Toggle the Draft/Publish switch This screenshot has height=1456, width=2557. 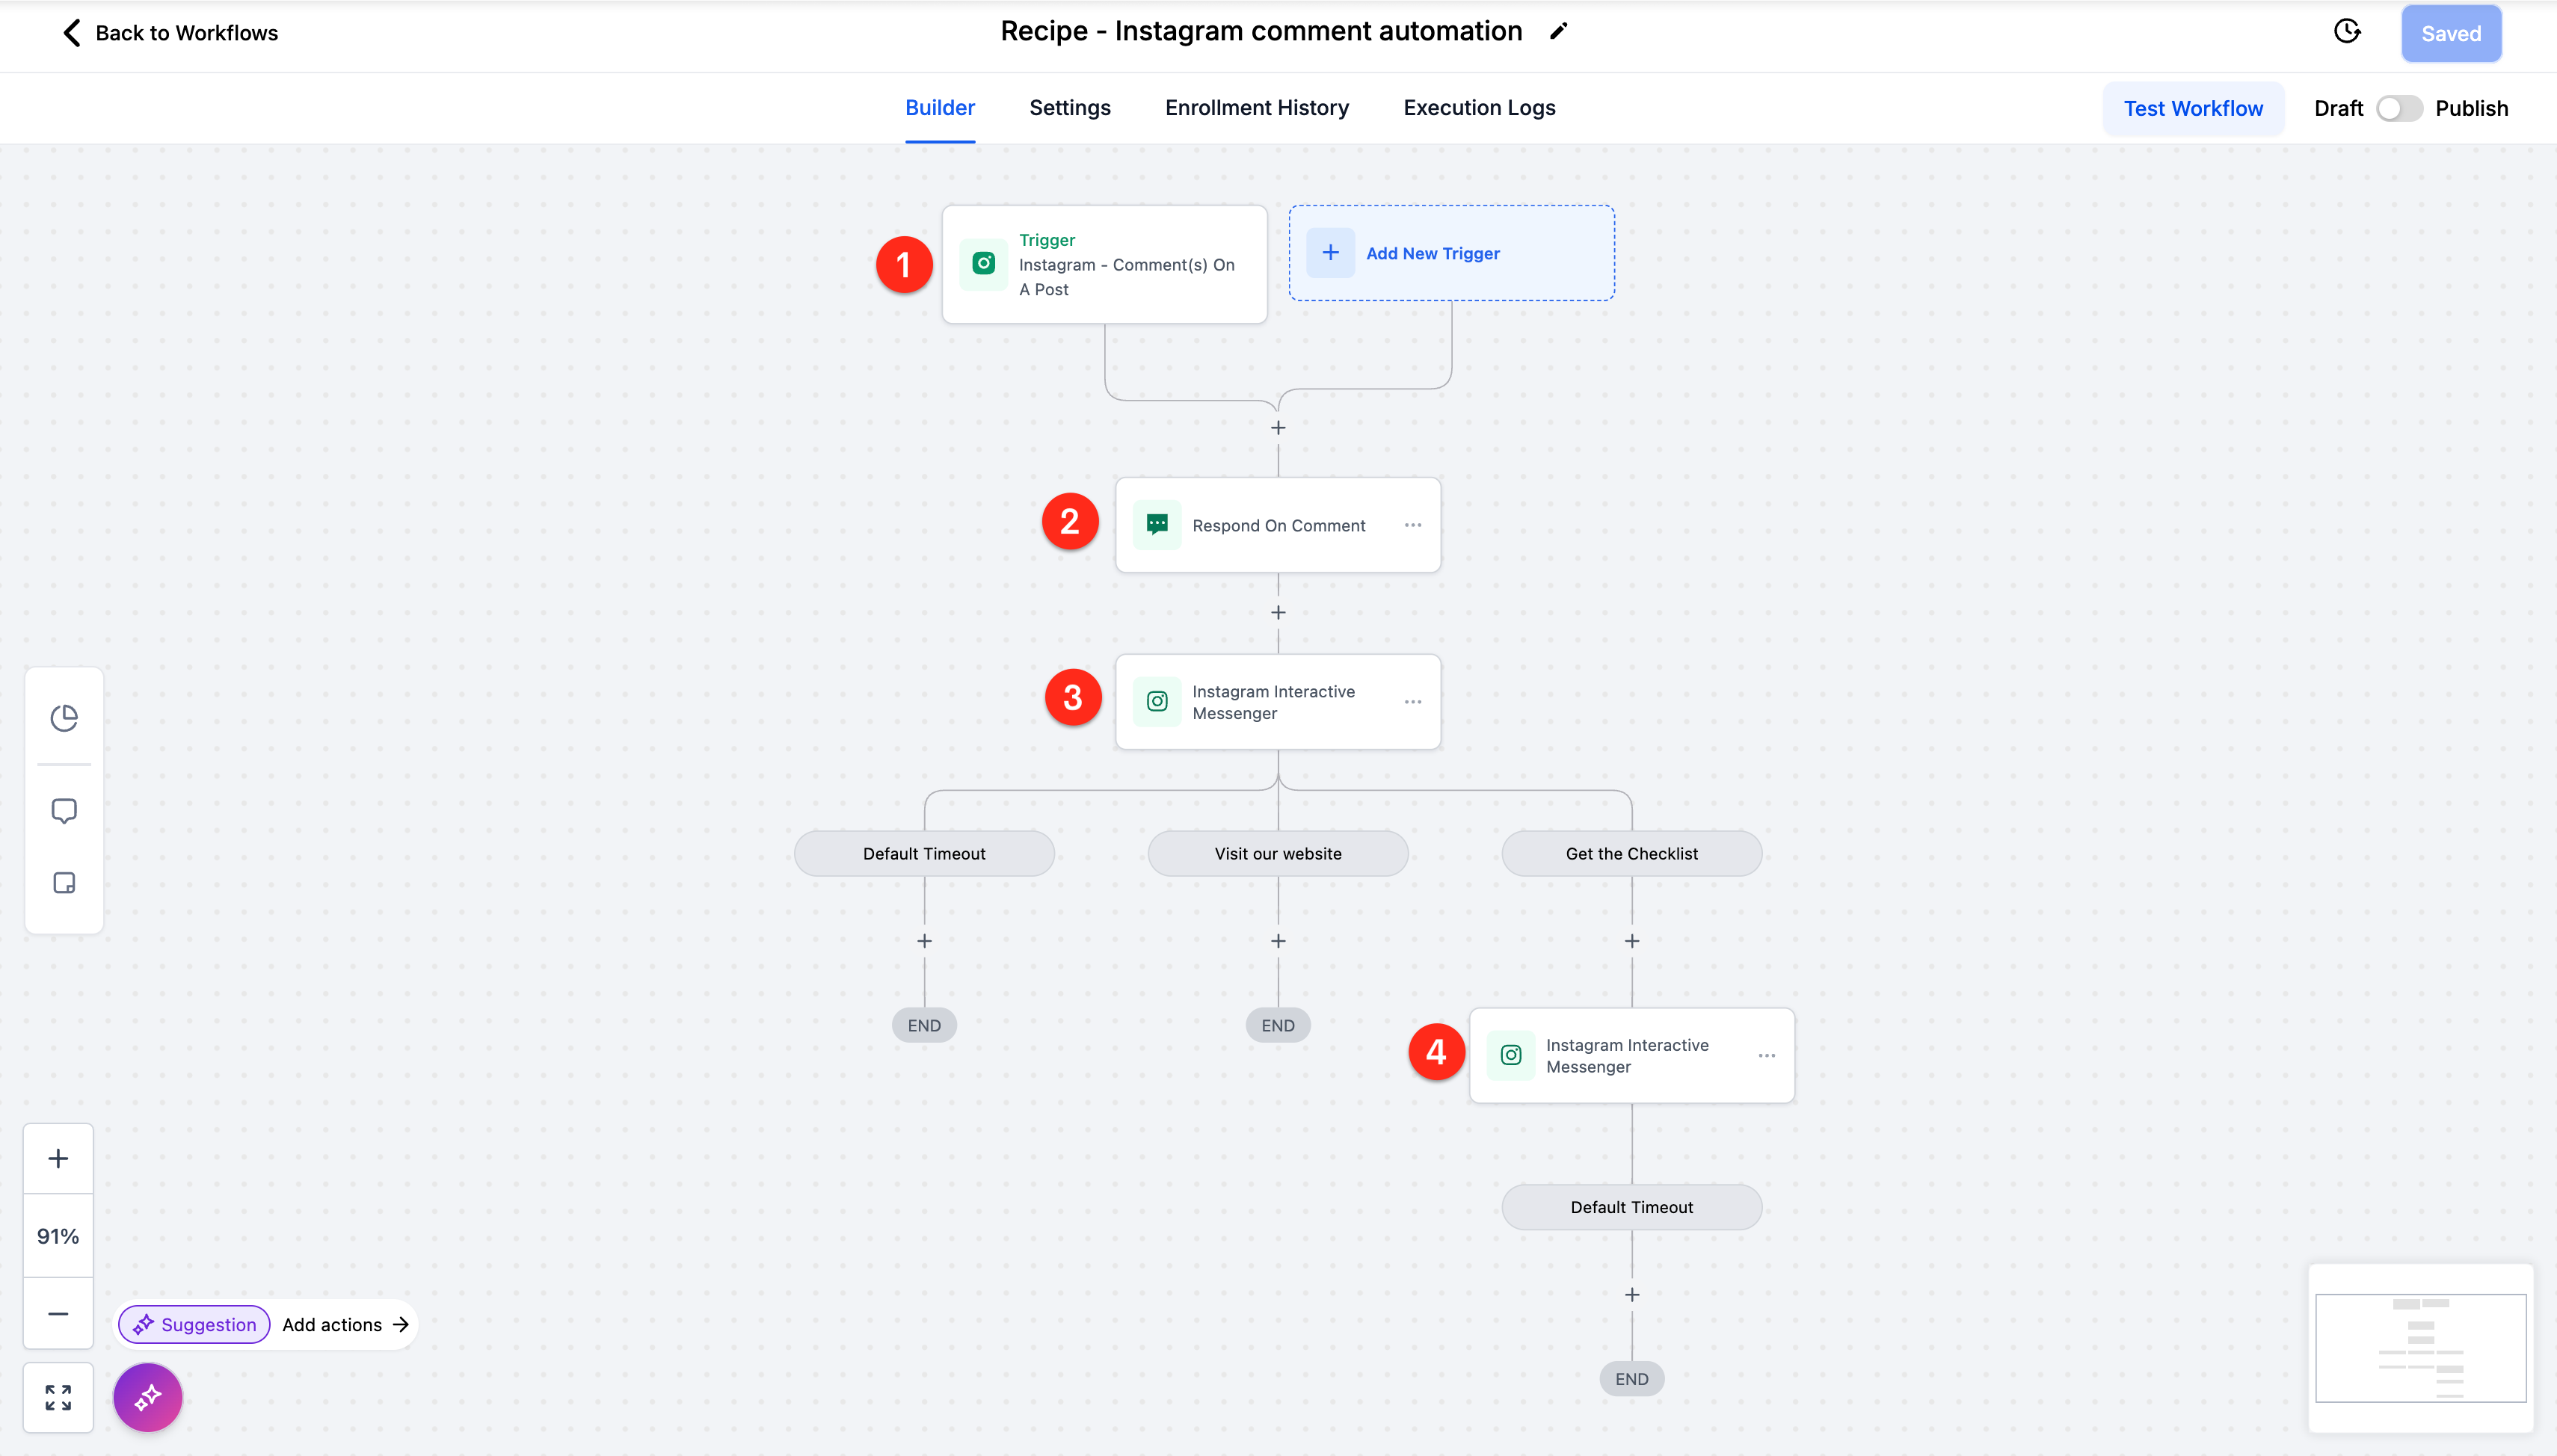[x=2399, y=108]
